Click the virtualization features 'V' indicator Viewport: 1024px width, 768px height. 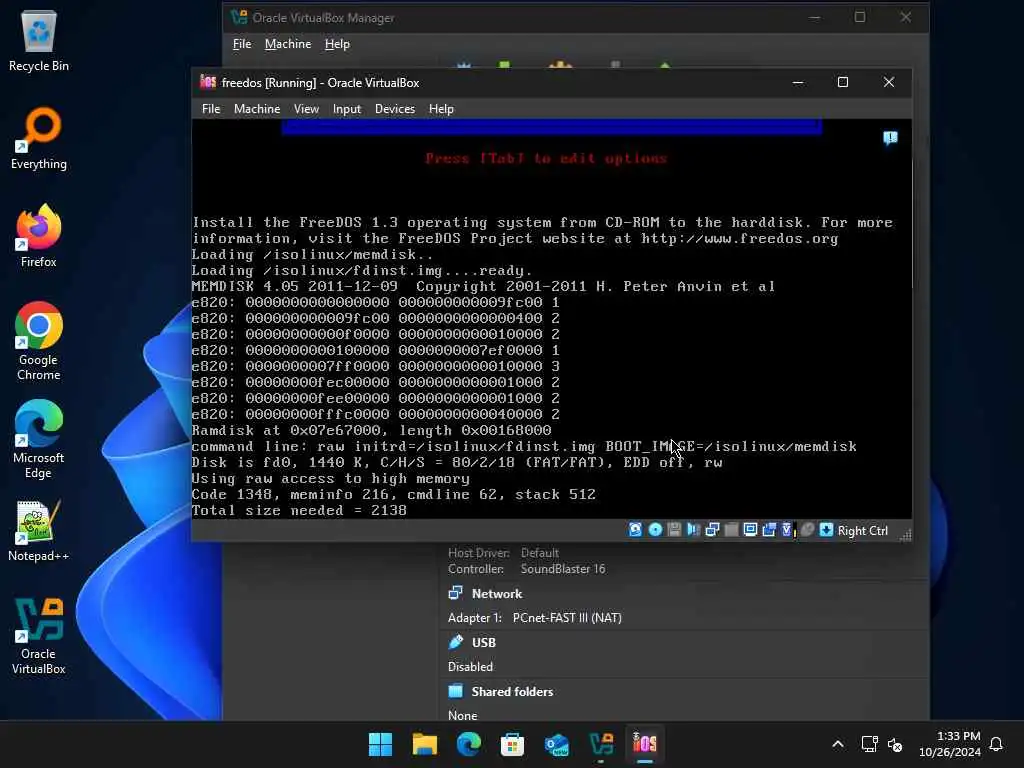[788, 530]
